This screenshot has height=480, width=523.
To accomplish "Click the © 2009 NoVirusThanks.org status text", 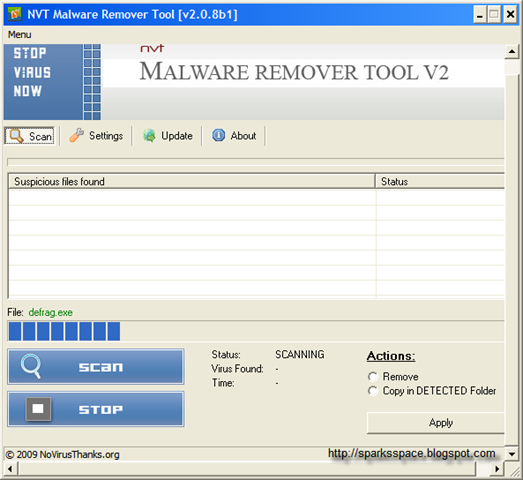I will [62, 454].
